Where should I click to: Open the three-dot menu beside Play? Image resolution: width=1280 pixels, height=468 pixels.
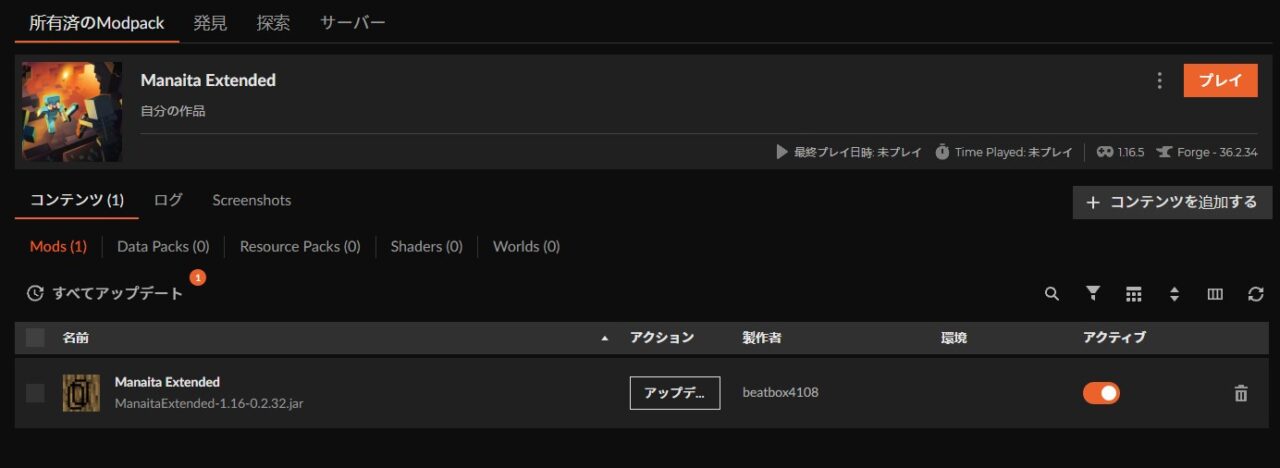point(1159,81)
